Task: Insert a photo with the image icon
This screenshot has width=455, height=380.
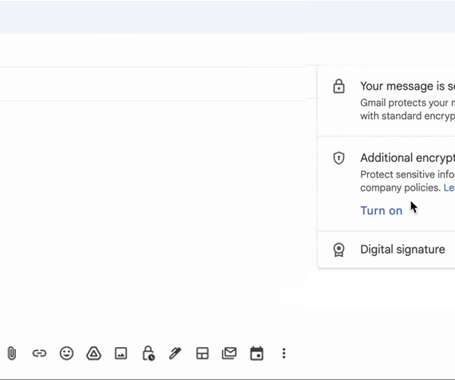Action: click(x=121, y=353)
